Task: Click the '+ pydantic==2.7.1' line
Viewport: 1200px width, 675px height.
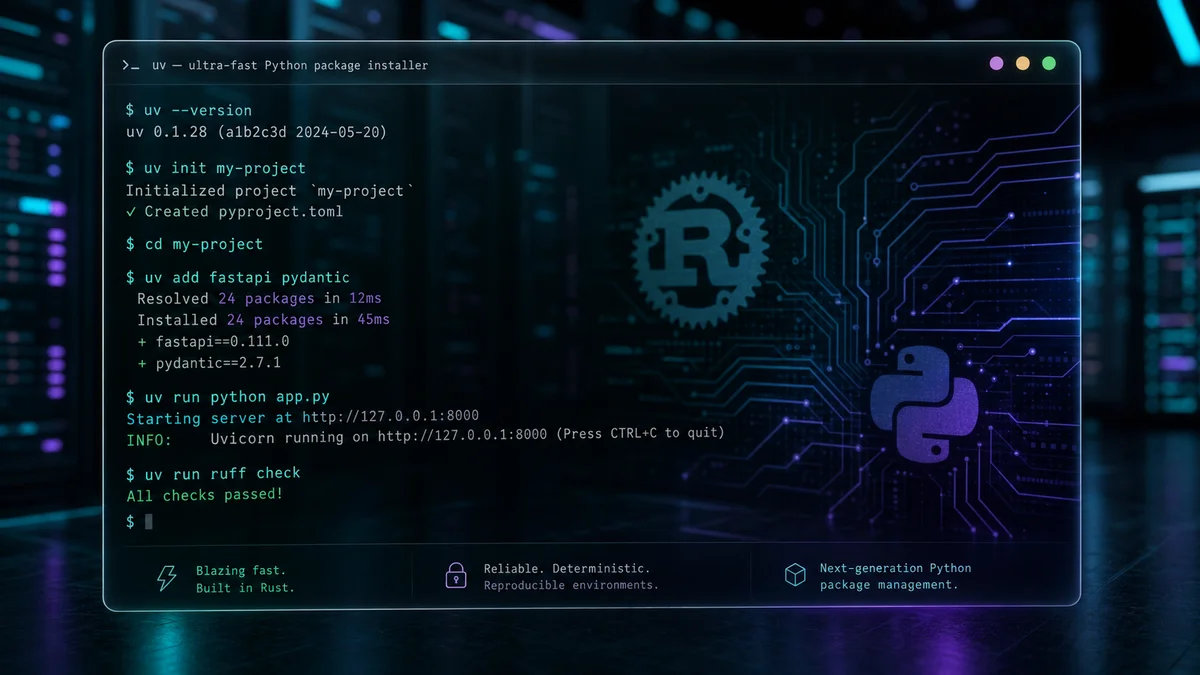Action: point(209,363)
